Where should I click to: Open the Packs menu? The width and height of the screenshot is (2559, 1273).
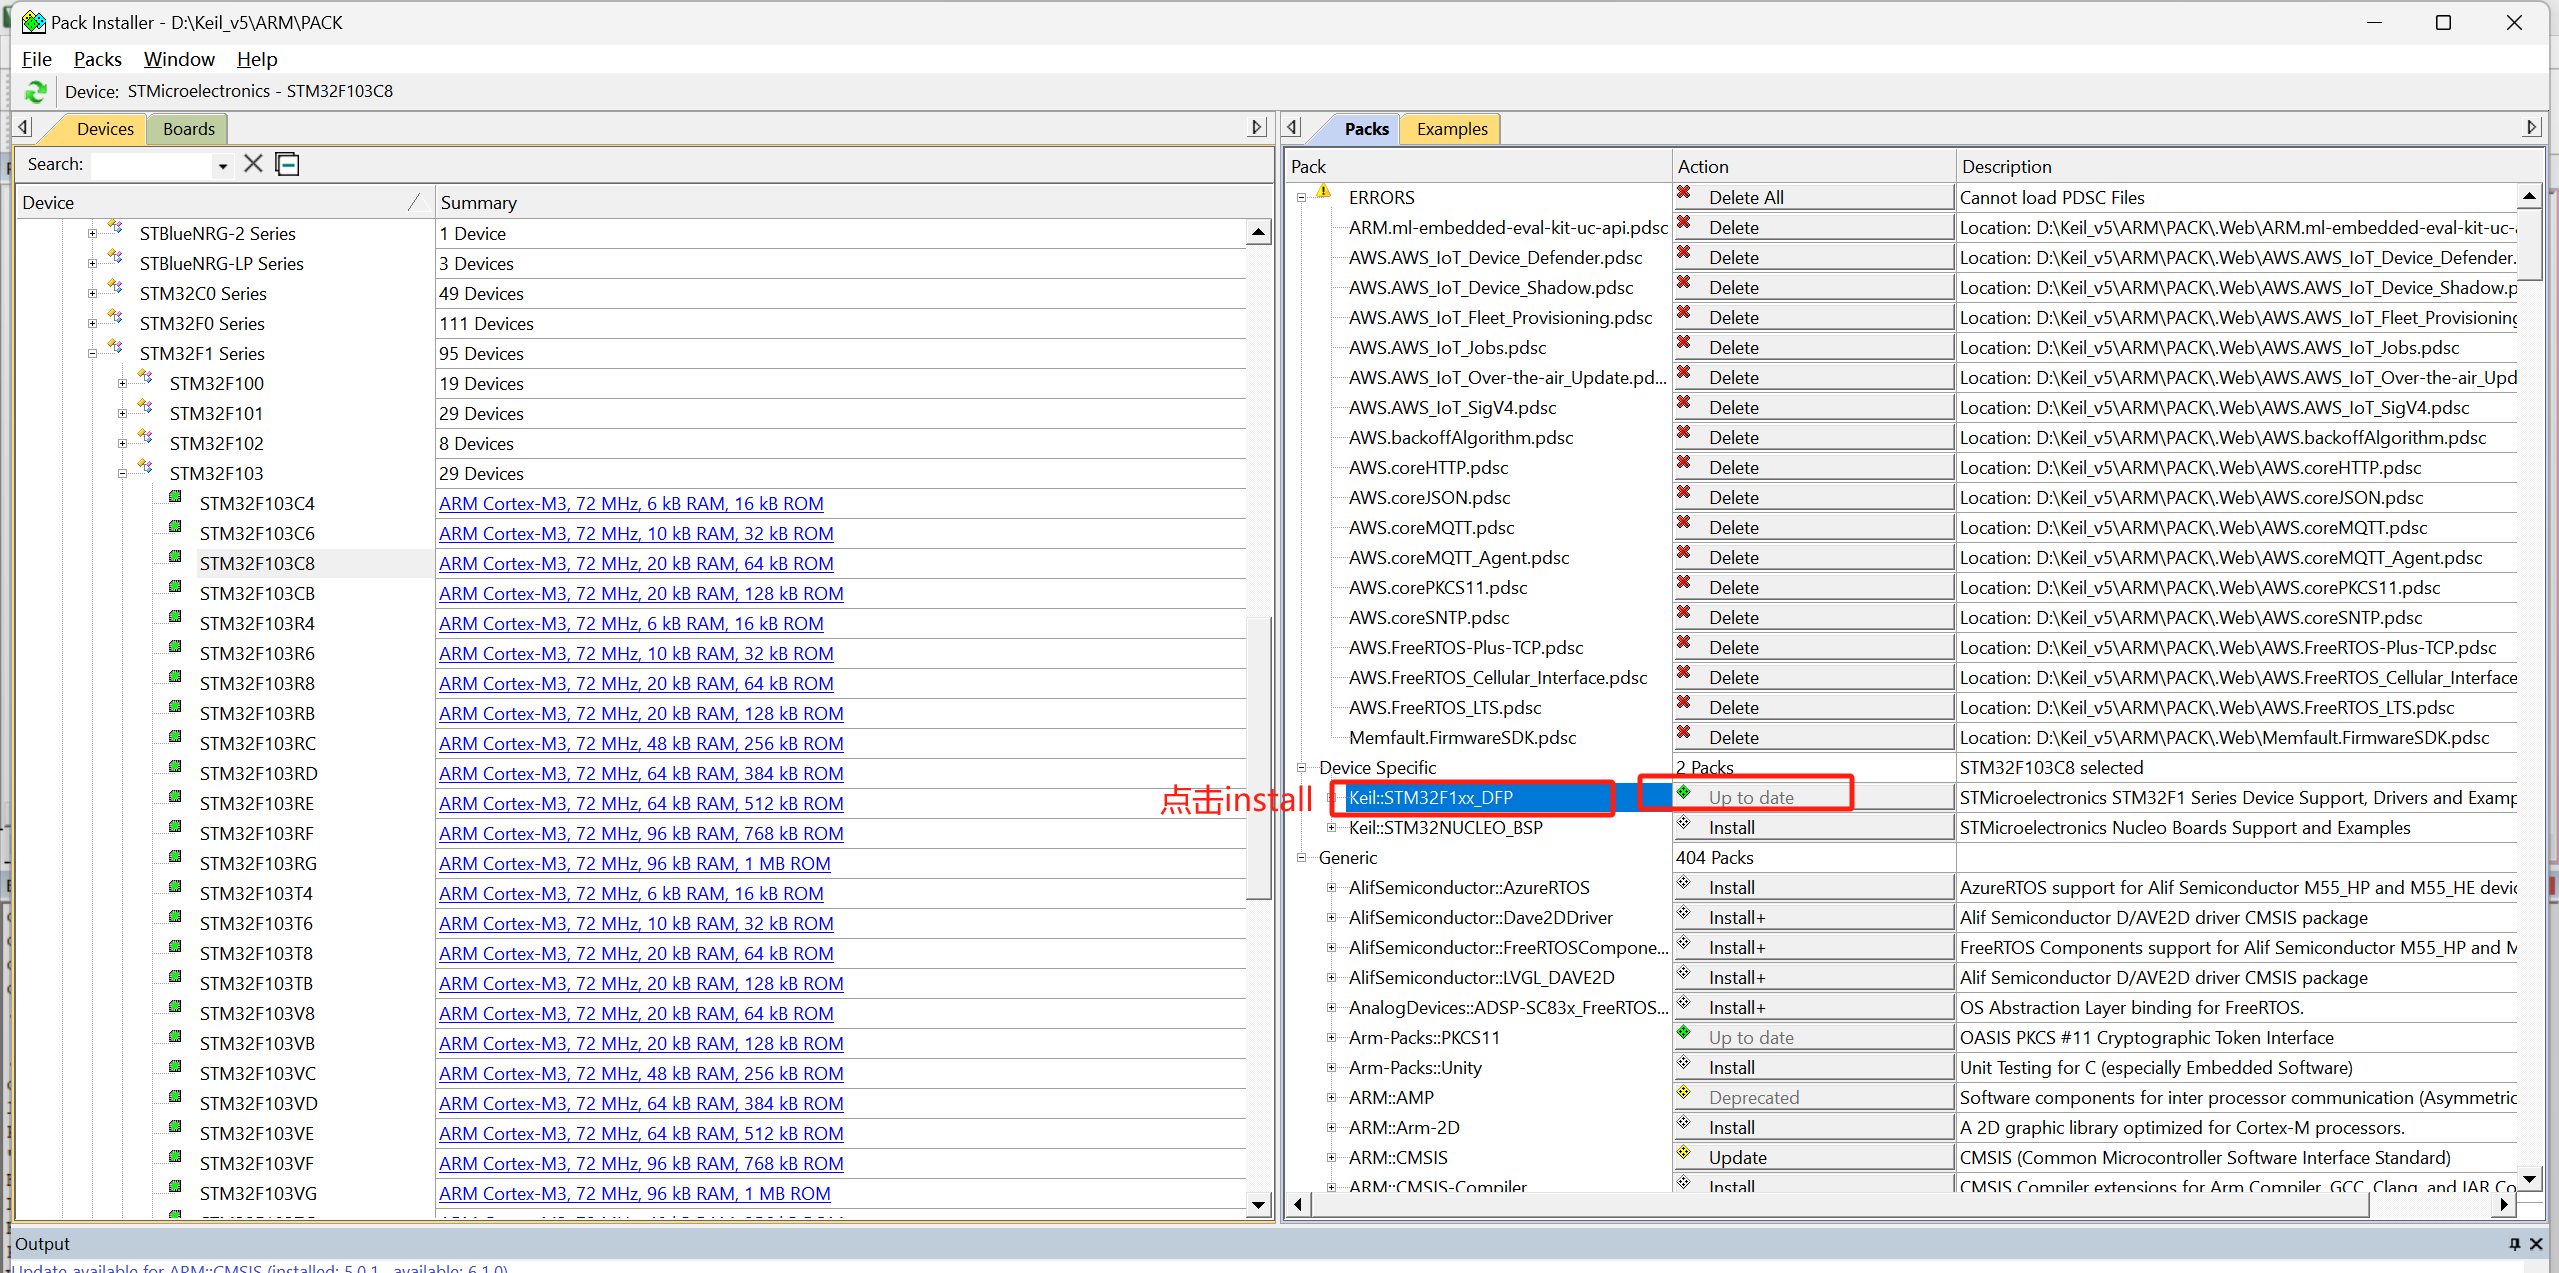[x=97, y=59]
